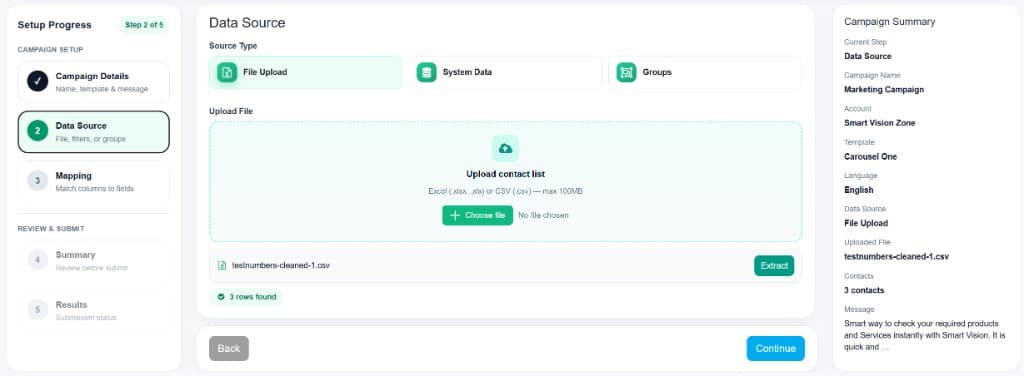Click the No file chosen text
This screenshot has width=1024, height=376.
click(543, 215)
